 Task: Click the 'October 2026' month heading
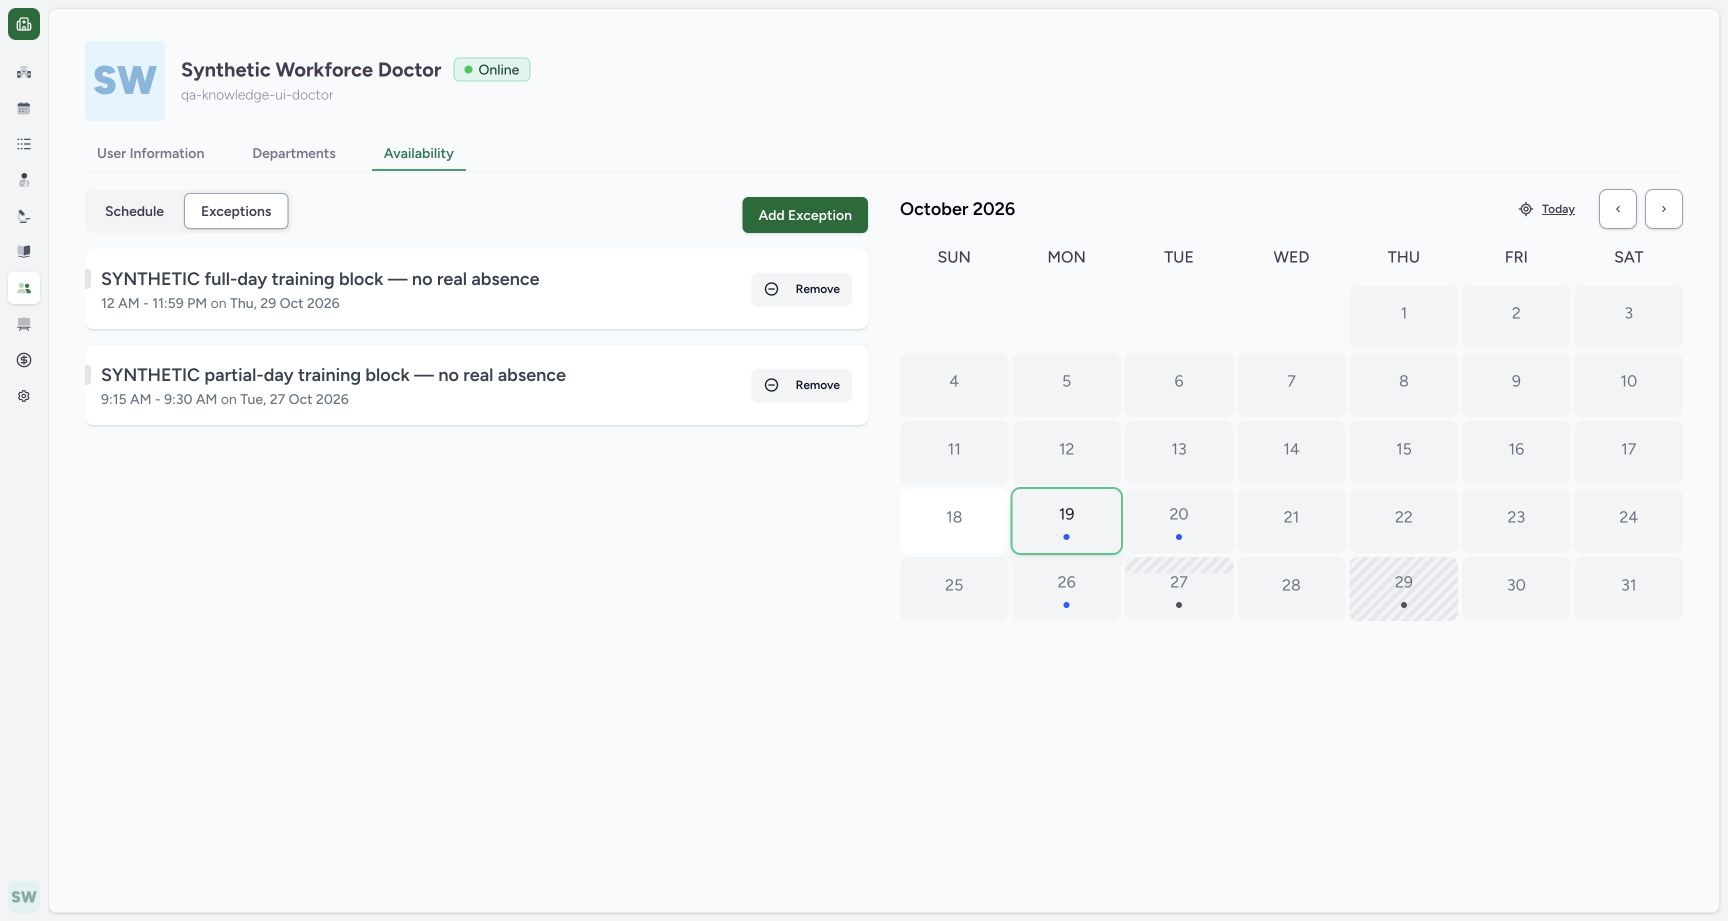(x=957, y=209)
